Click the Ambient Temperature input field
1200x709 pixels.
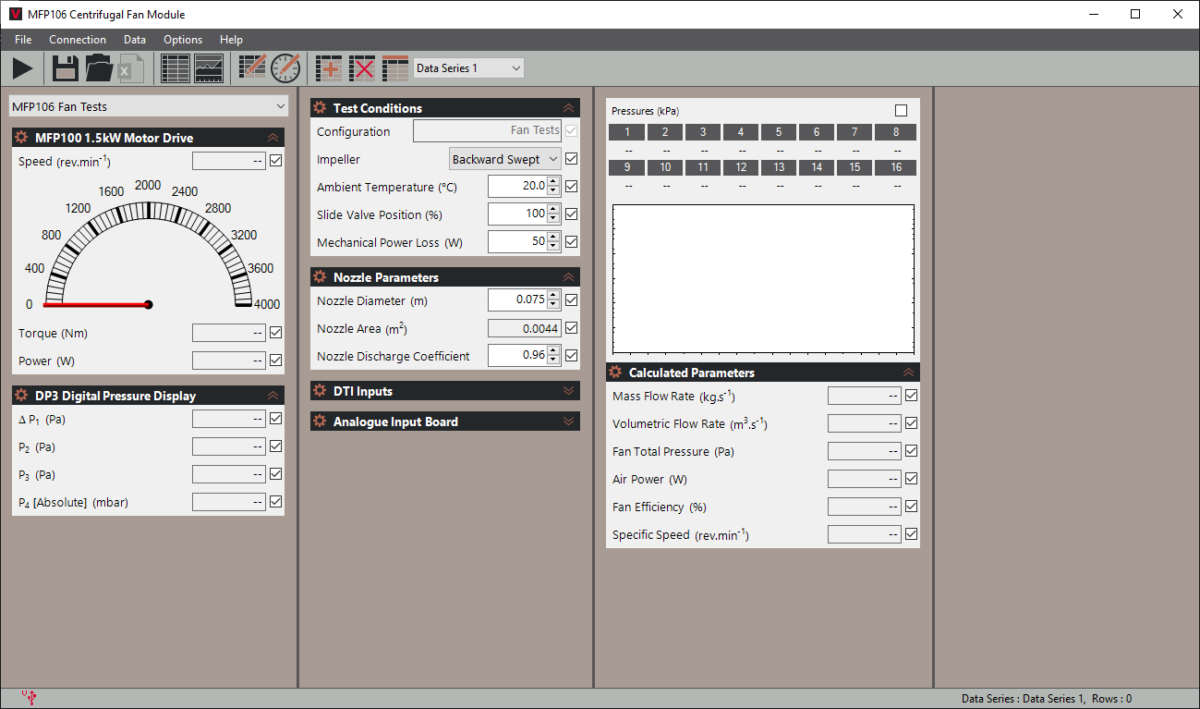517,186
